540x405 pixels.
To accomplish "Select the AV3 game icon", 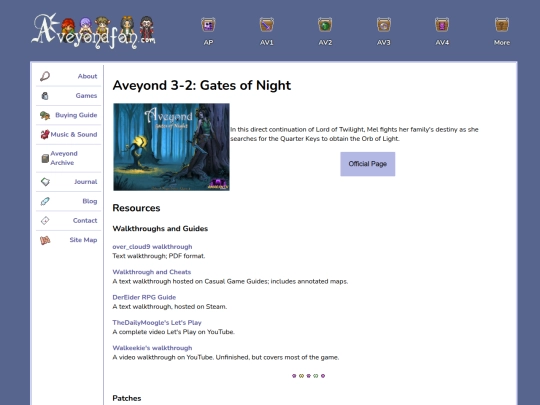I will coord(383,25).
